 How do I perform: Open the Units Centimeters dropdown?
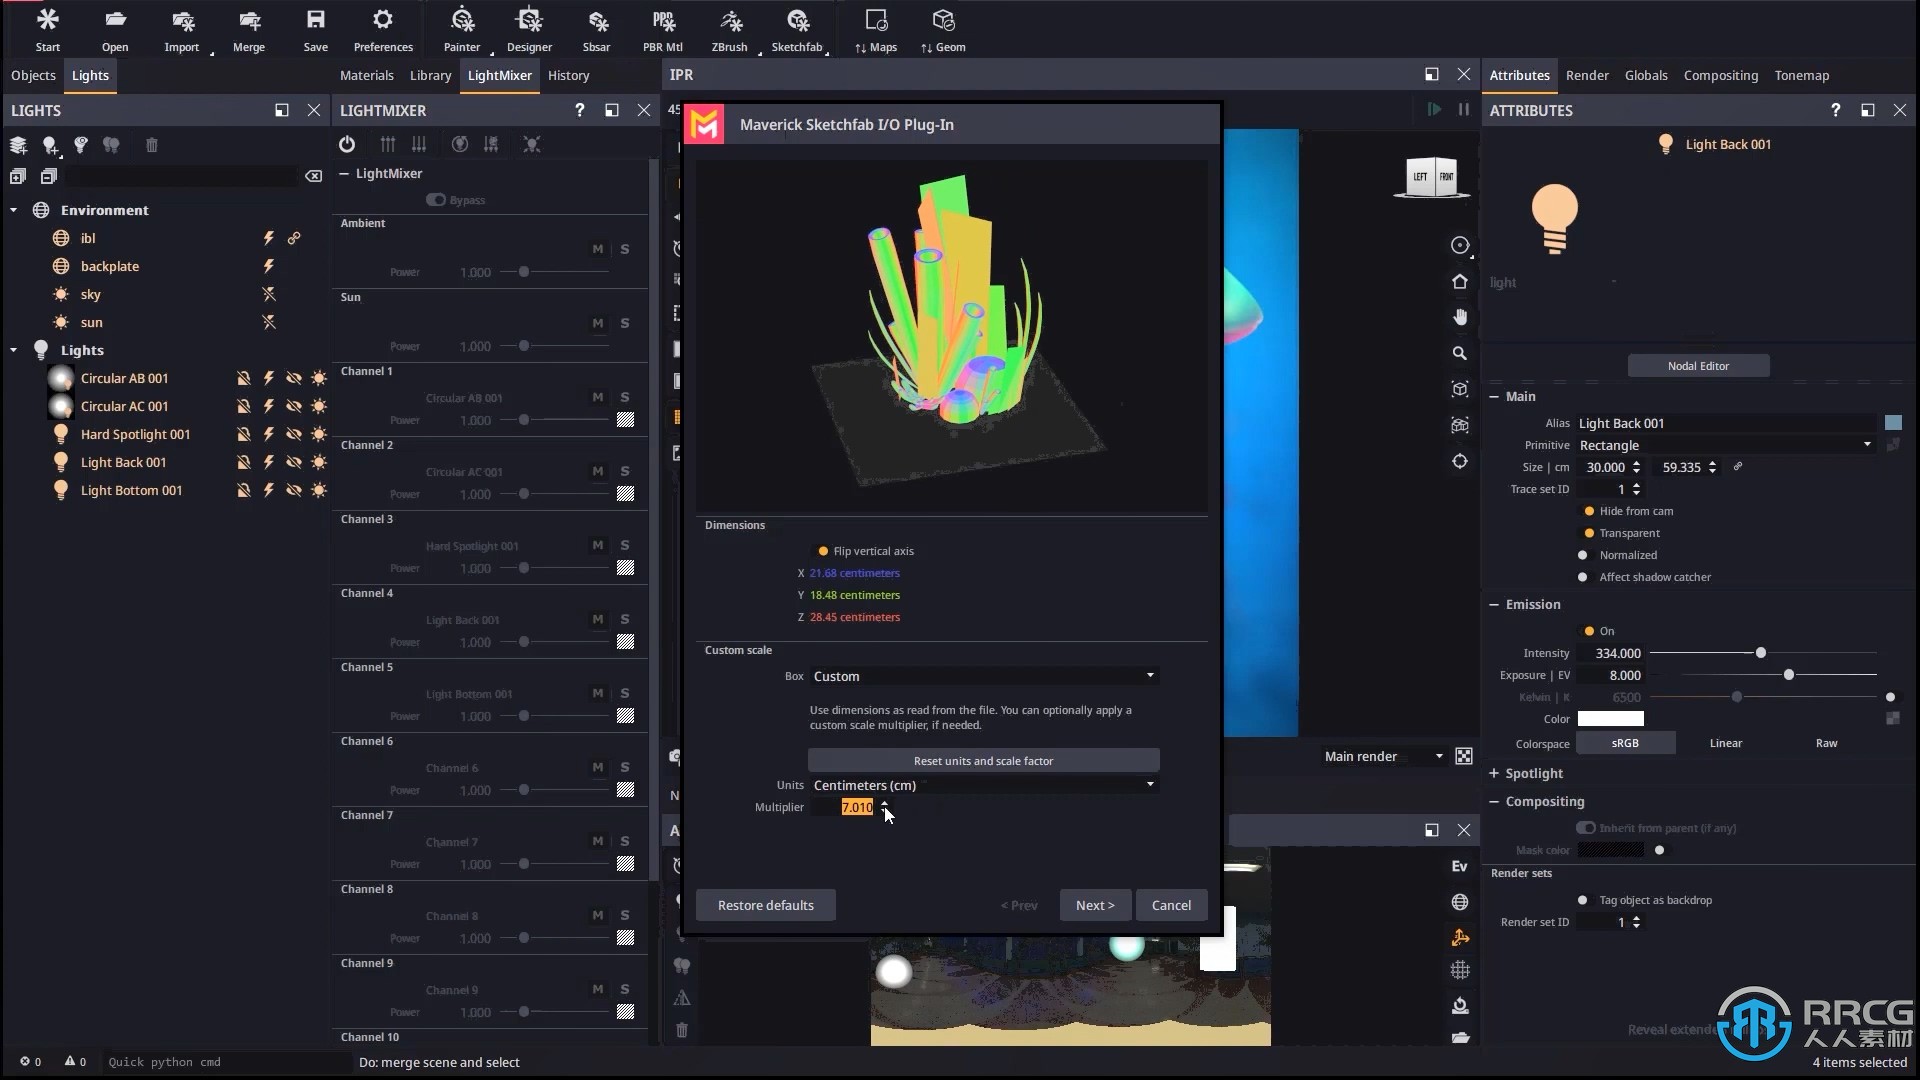(984, 785)
